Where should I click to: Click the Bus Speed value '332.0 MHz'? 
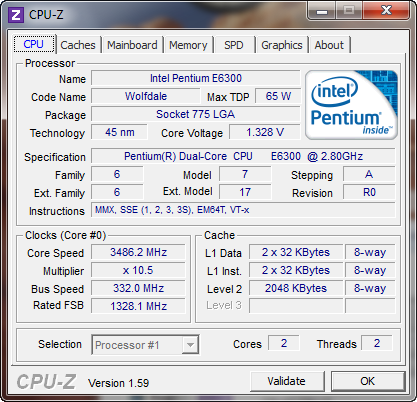tap(138, 288)
